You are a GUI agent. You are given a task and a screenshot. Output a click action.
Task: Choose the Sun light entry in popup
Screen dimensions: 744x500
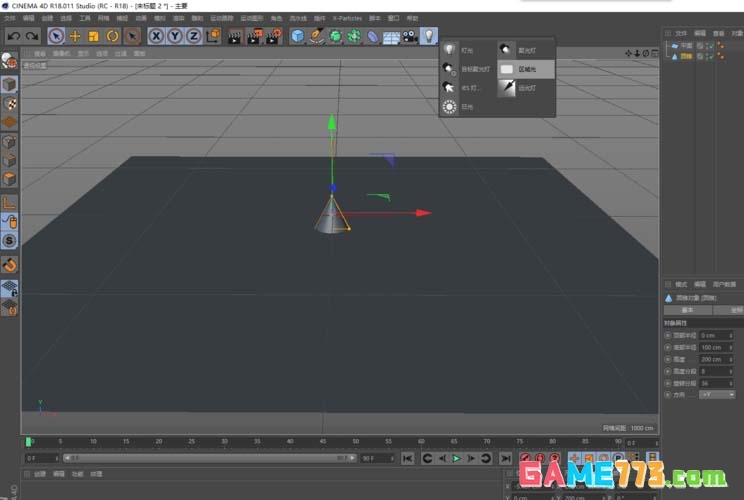tap(468, 107)
